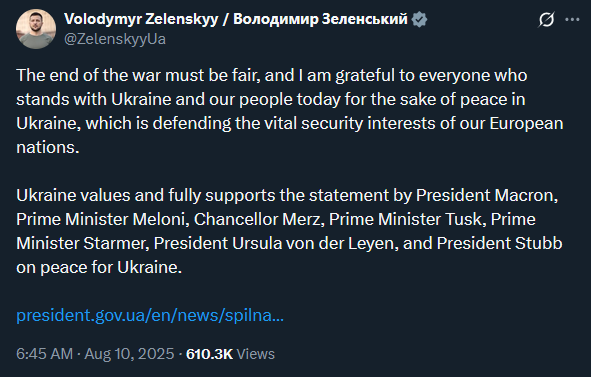Click the words 'Chancellor Merz'
The height and width of the screenshot is (377, 591).
tap(257, 219)
